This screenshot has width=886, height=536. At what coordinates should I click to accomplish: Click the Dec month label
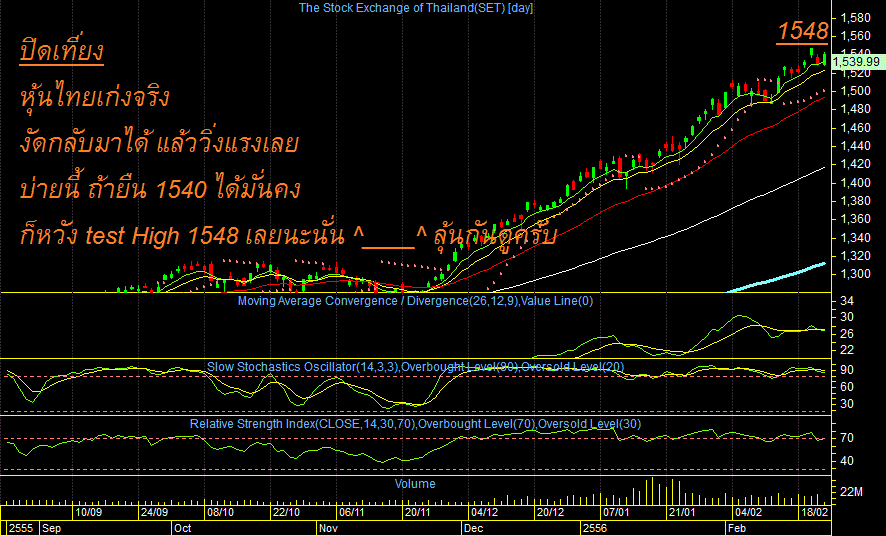point(473,528)
